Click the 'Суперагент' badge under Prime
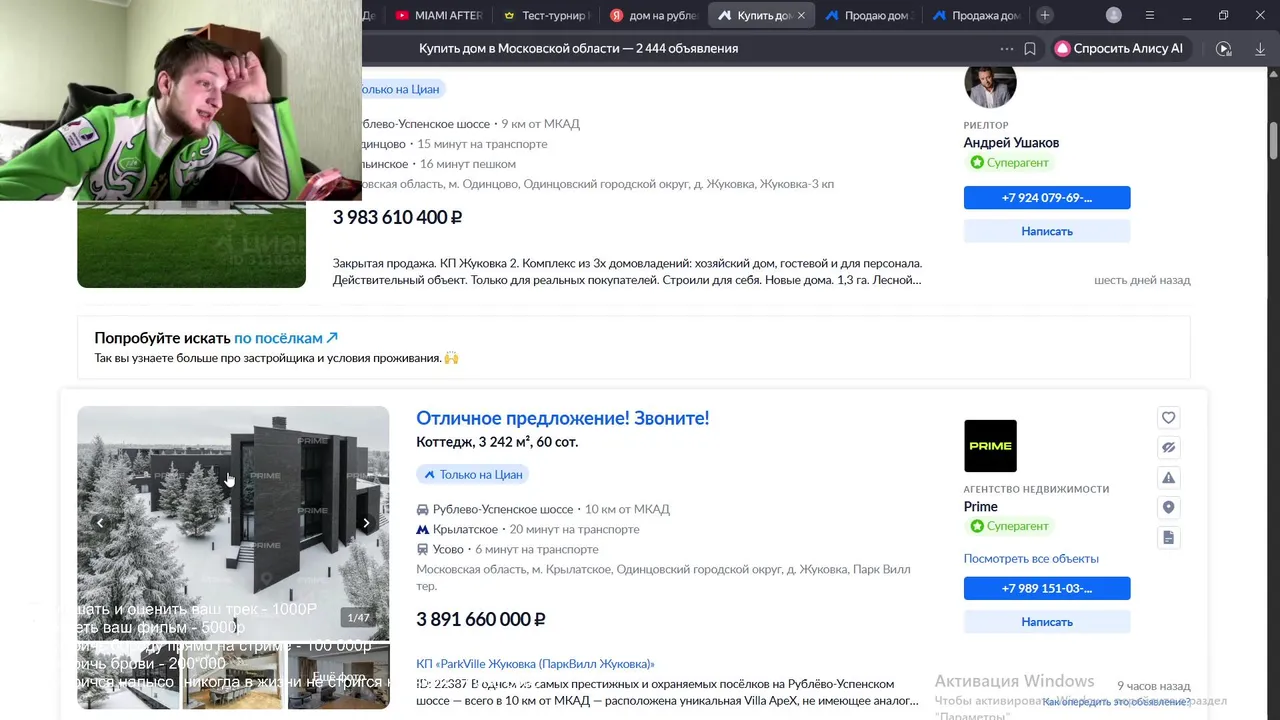 point(1010,526)
